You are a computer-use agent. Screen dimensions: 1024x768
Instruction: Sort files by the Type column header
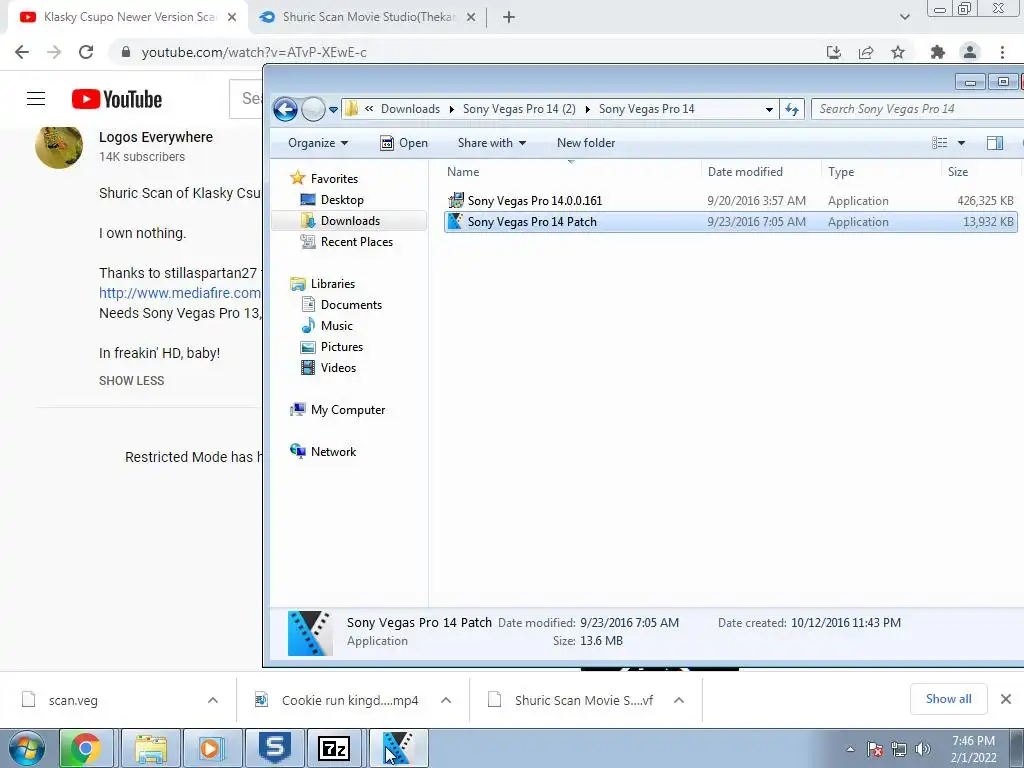(x=841, y=172)
